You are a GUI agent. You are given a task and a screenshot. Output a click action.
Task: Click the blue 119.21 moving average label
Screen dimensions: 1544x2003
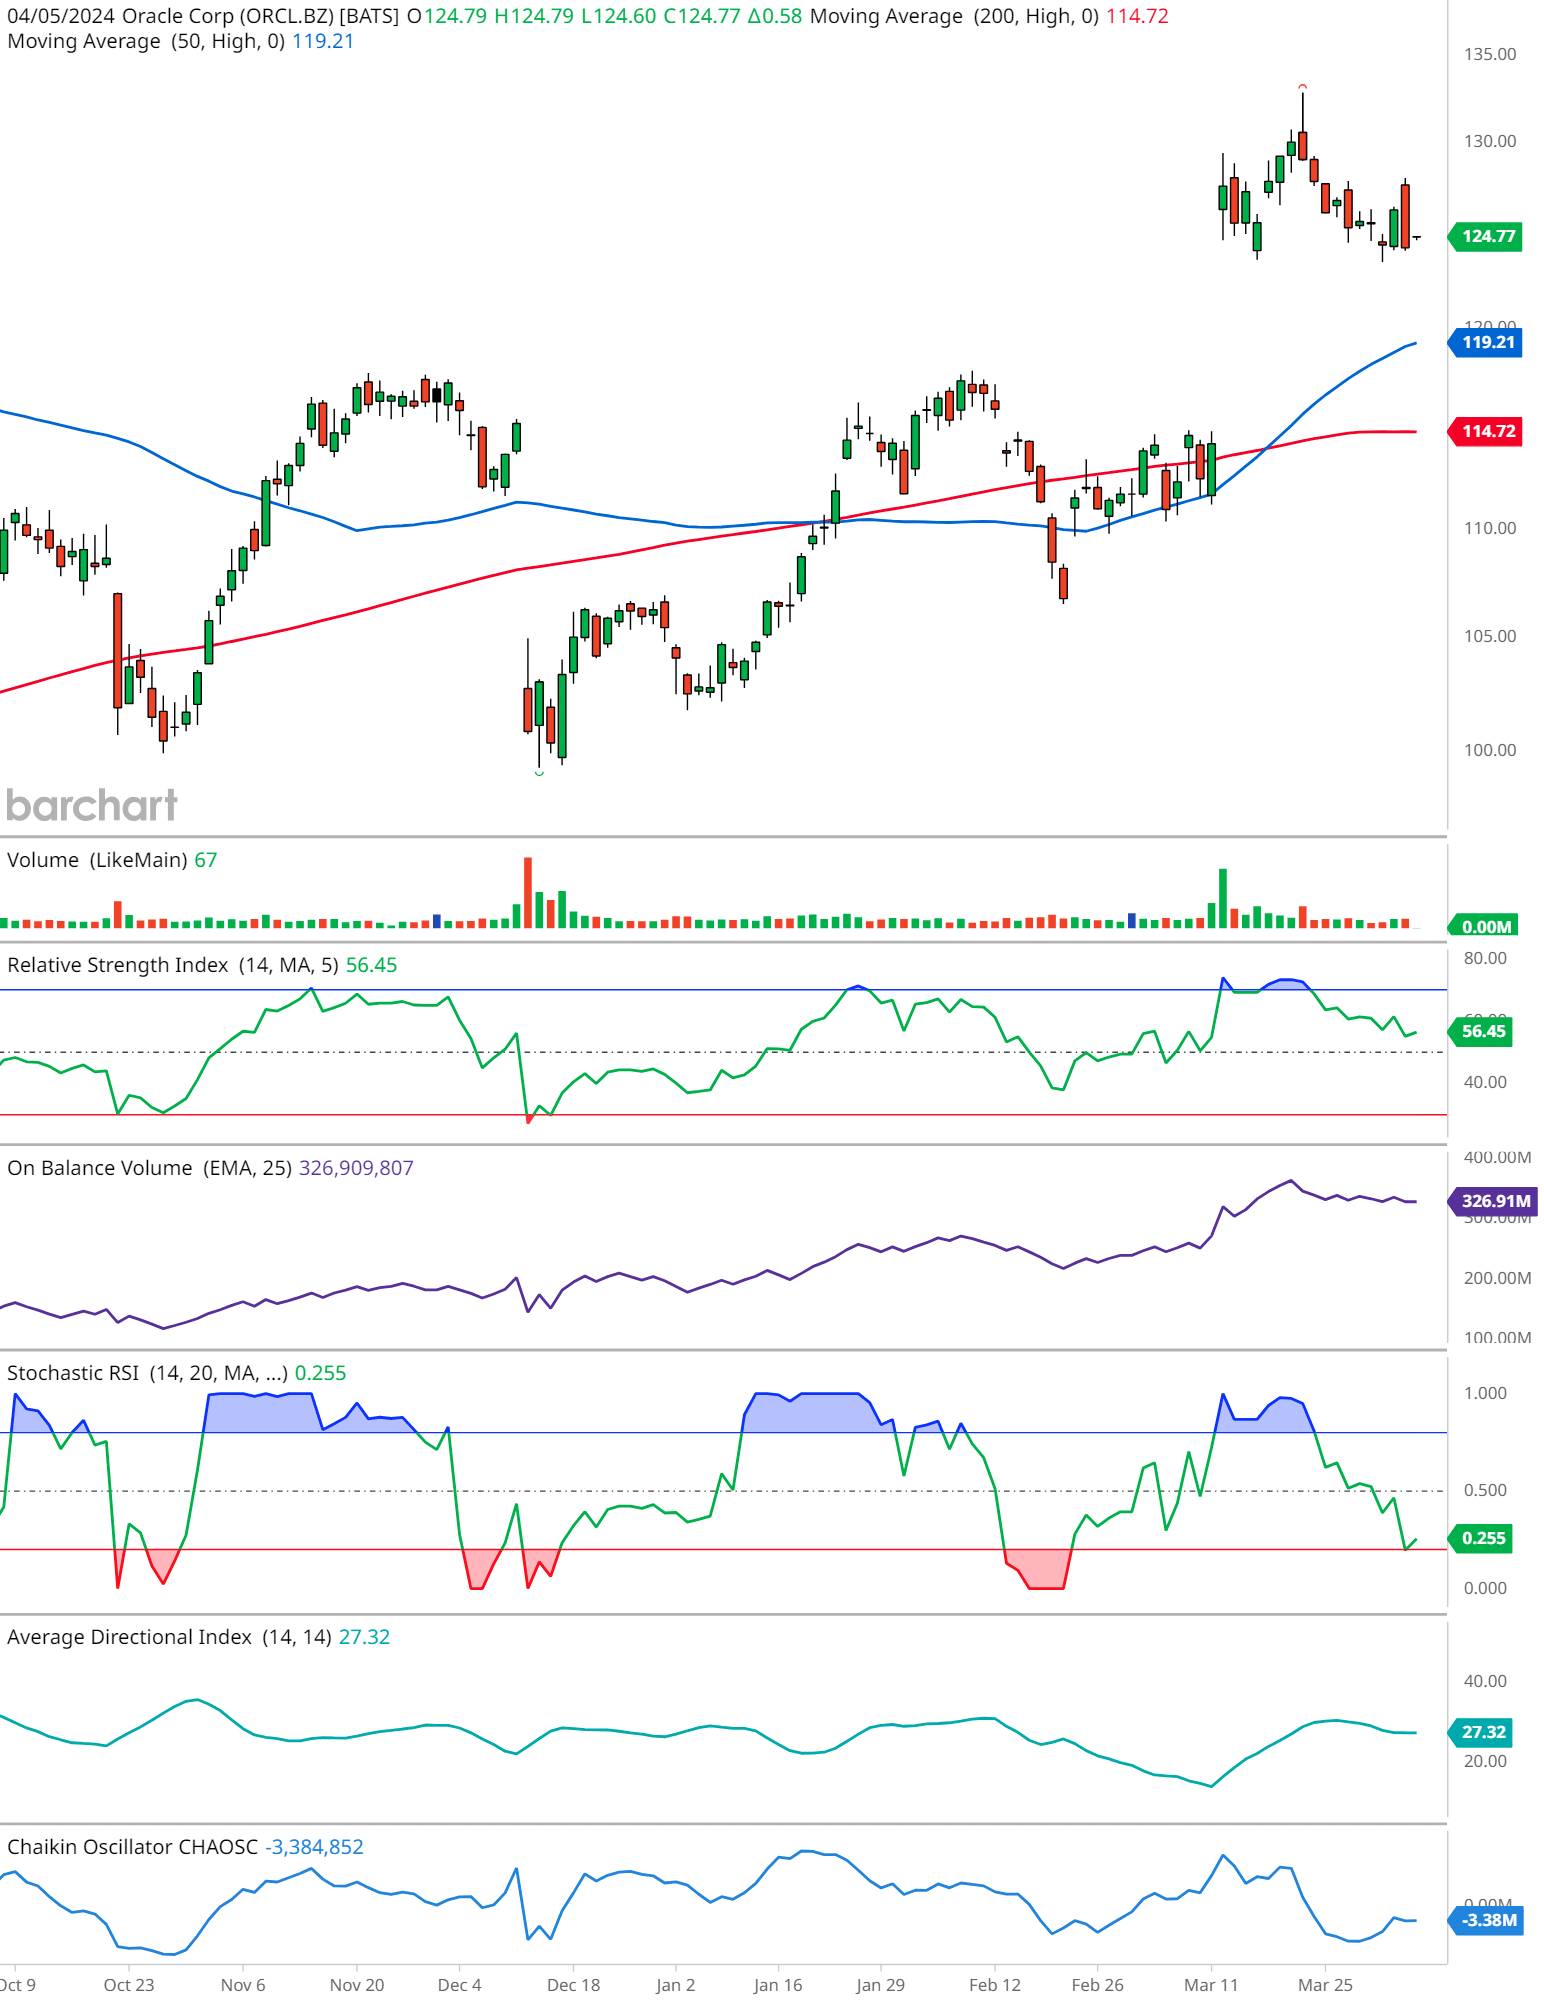point(1486,343)
